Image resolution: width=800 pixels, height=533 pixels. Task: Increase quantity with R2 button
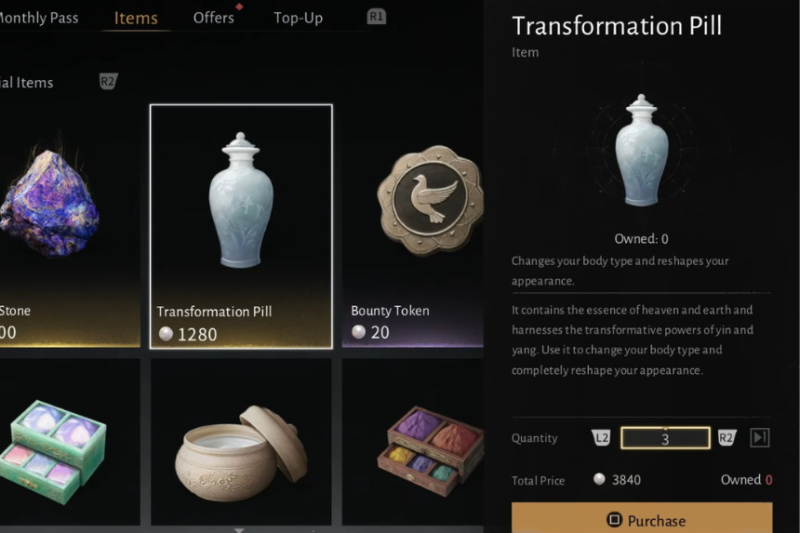click(727, 438)
